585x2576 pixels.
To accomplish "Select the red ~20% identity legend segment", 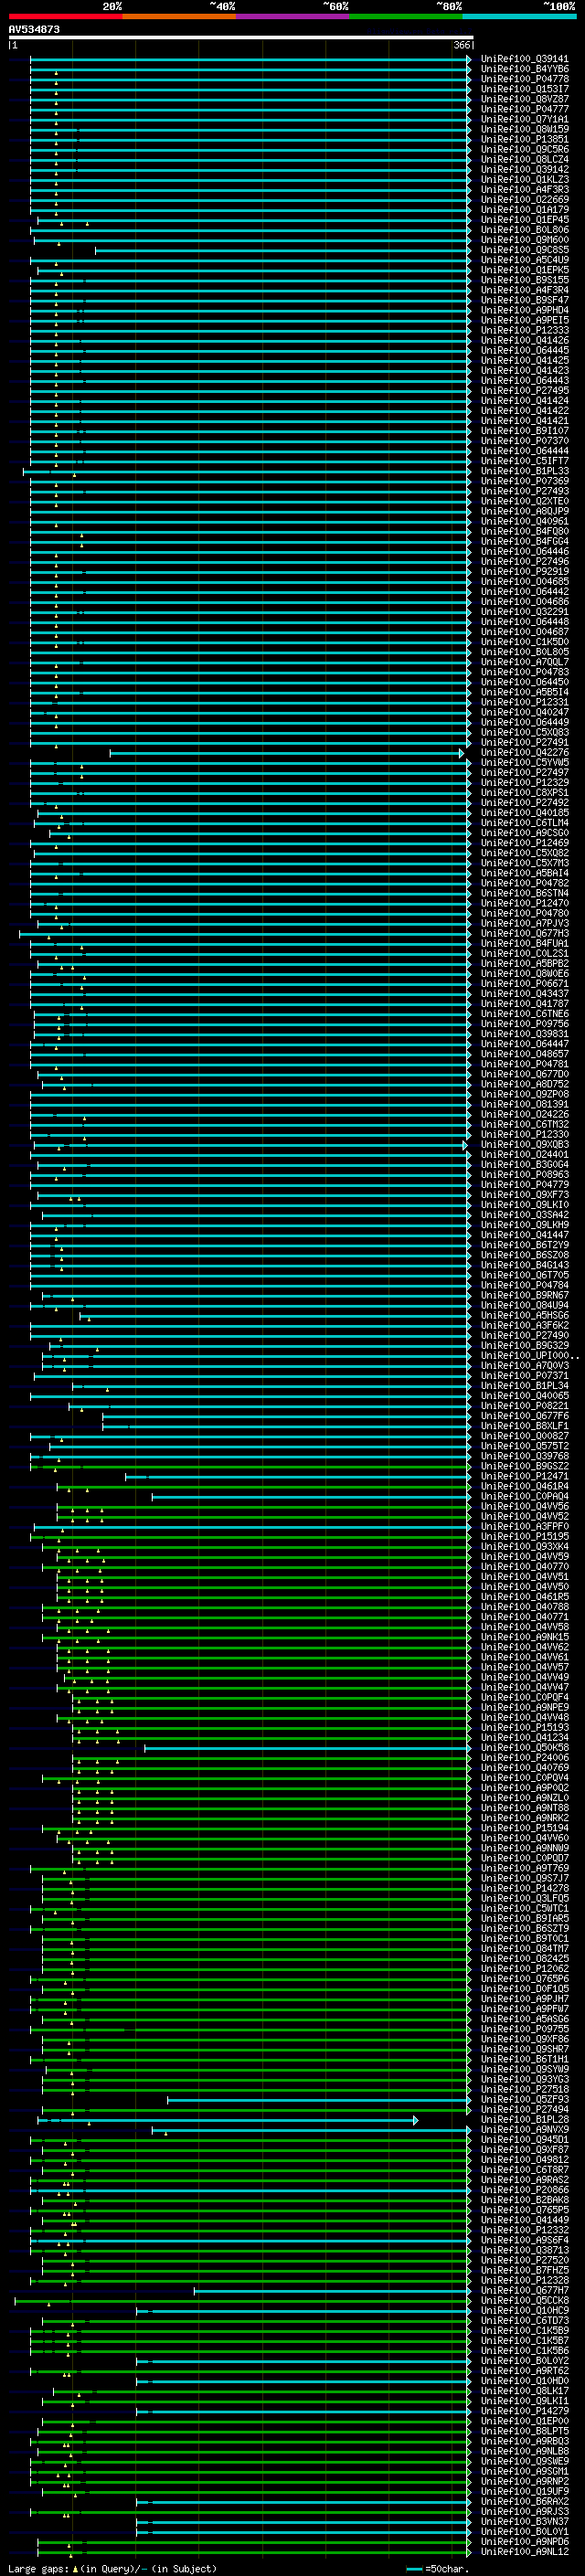I will click(65, 16).
